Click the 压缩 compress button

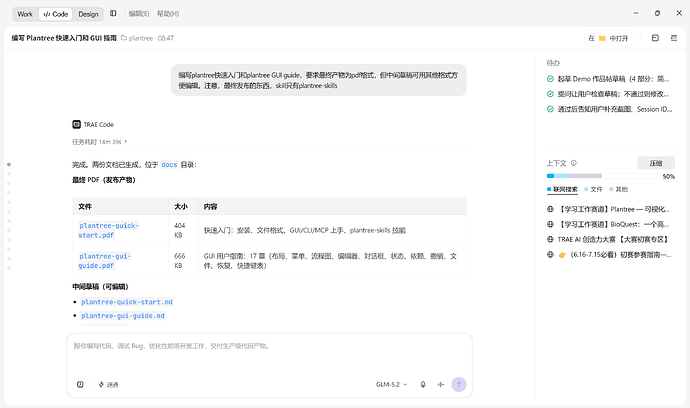tap(656, 163)
